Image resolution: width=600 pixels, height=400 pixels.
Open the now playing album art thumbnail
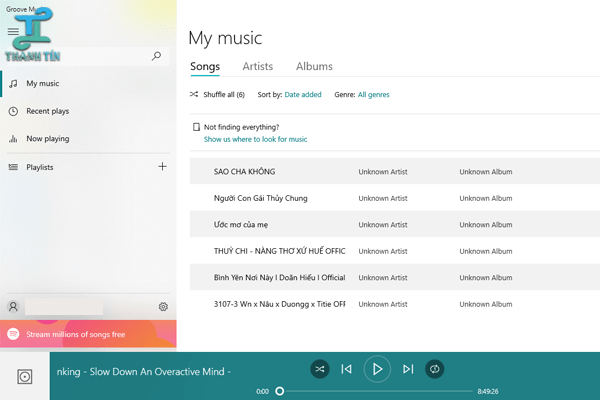[25, 376]
